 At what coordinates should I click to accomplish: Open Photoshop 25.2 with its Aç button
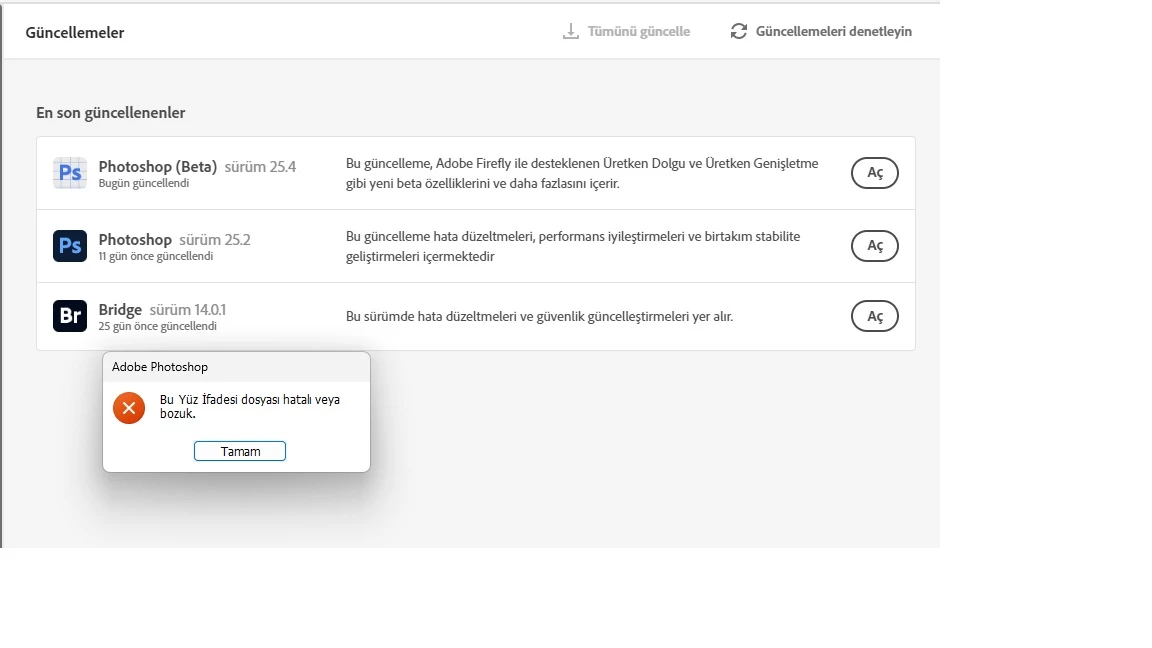click(874, 245)
